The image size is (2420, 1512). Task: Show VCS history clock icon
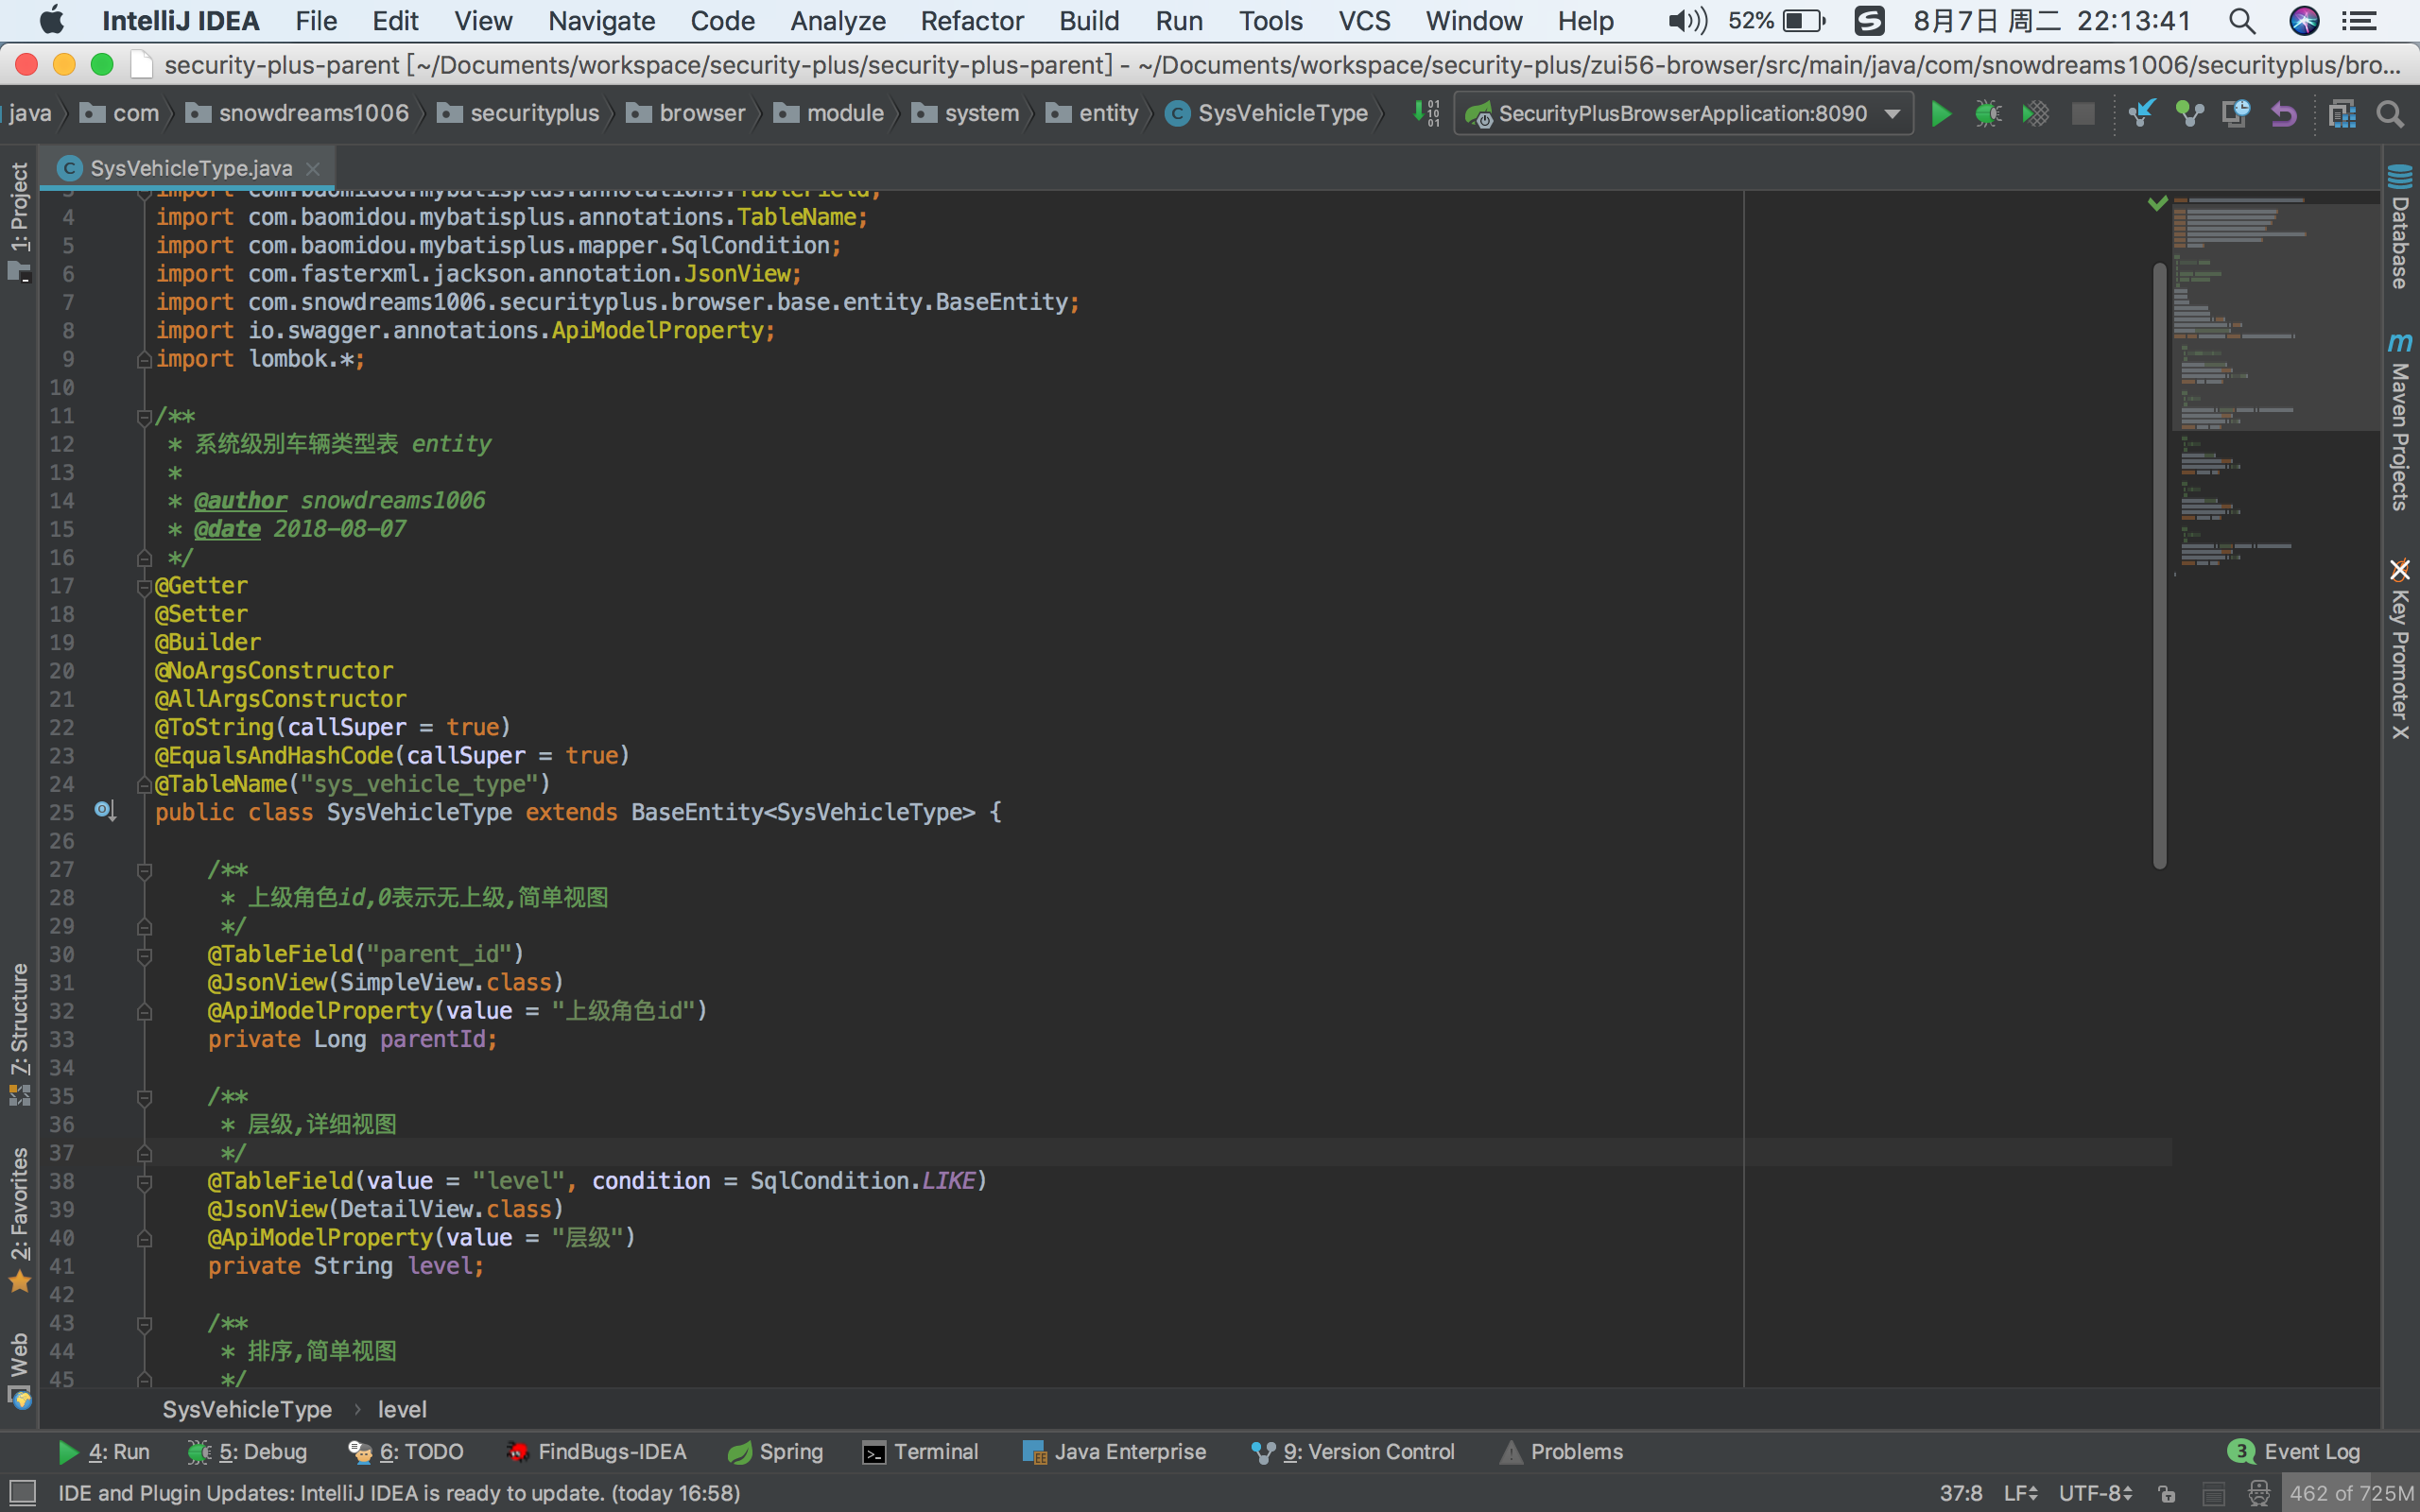click(2236, 114)
